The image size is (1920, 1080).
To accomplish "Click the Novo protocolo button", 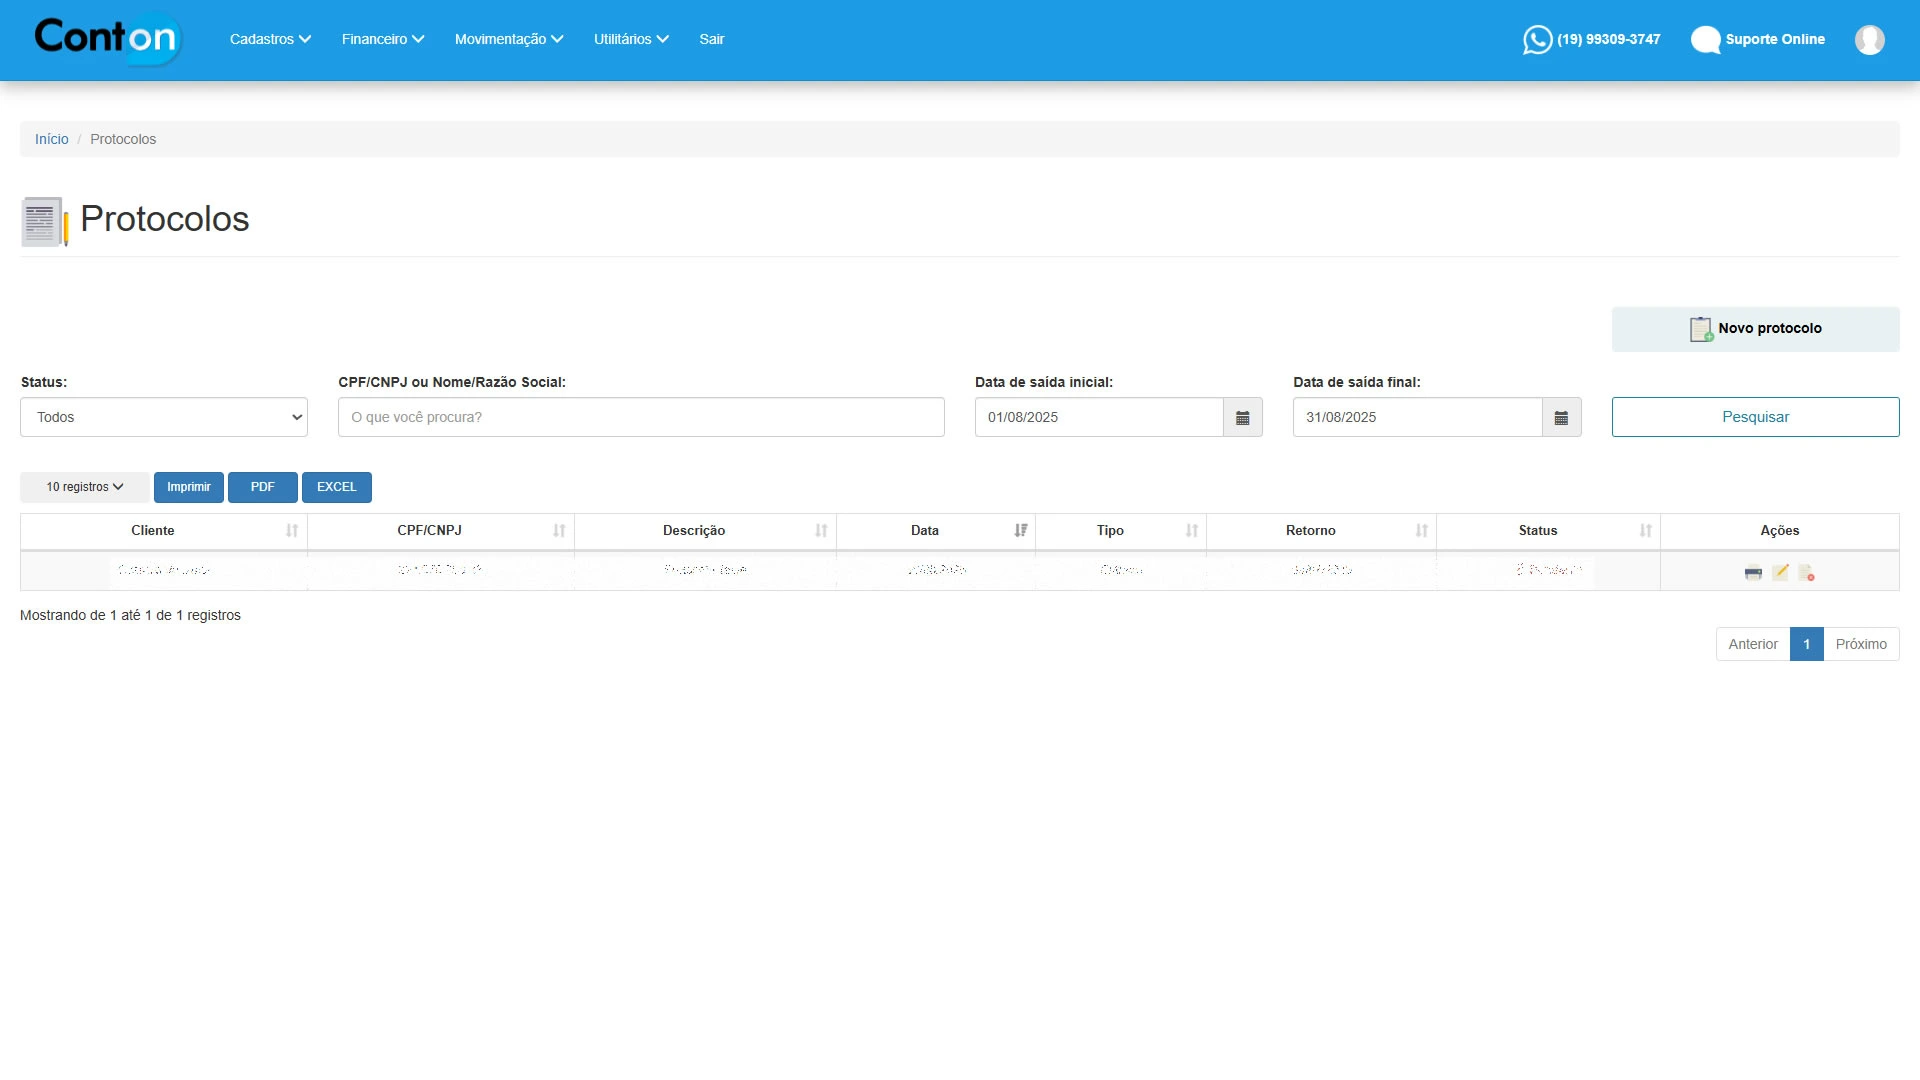I will point(1755,329).
